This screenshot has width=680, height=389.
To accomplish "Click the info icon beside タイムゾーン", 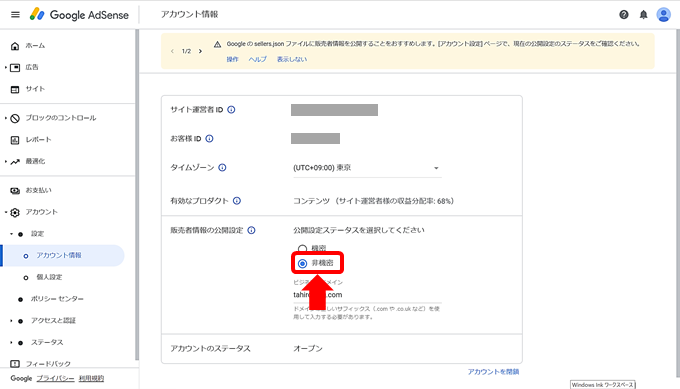I will pyautogui.click(x=222, y=168).
